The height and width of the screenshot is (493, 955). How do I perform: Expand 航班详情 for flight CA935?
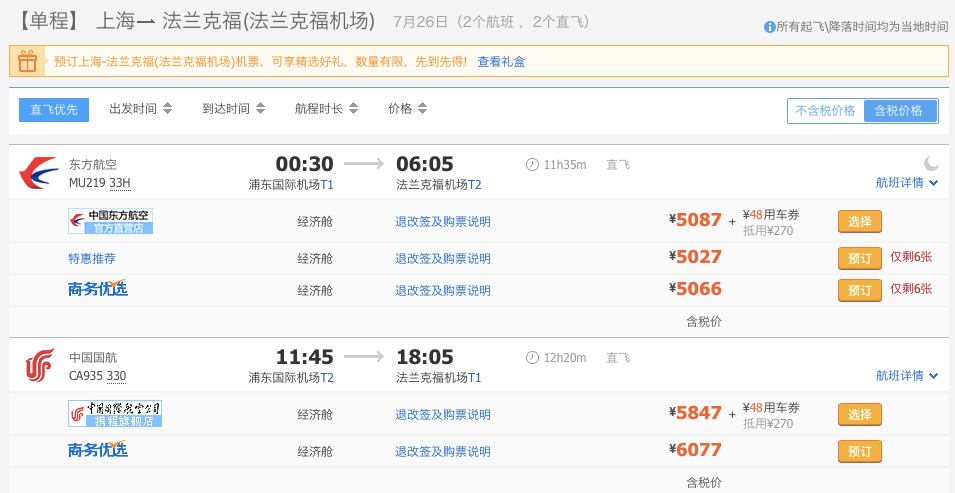click(906, 376)
